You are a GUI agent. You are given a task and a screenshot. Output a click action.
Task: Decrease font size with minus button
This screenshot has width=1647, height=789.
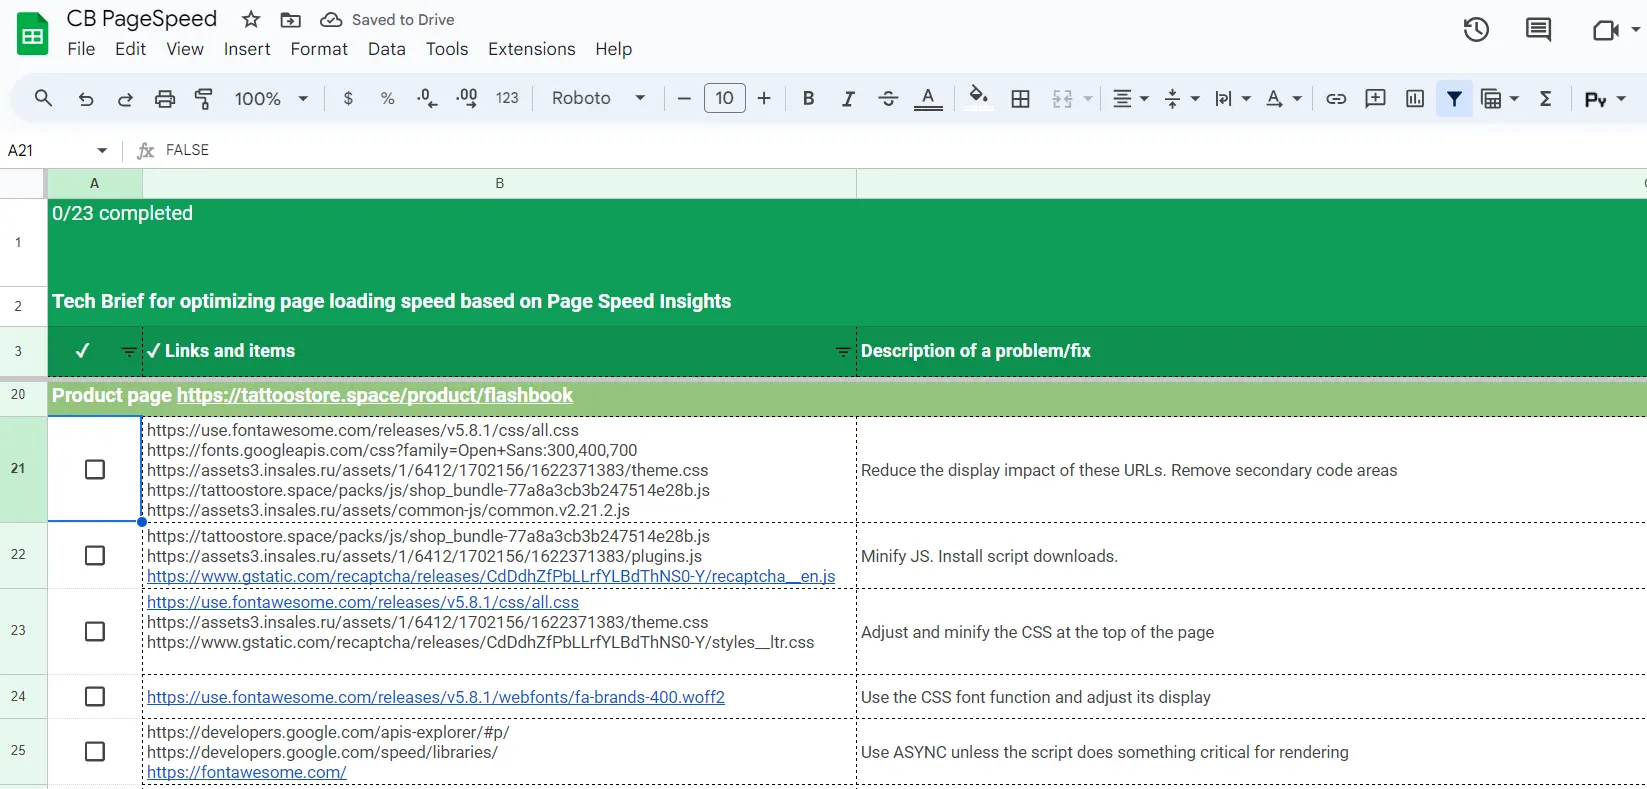[684, 98]
